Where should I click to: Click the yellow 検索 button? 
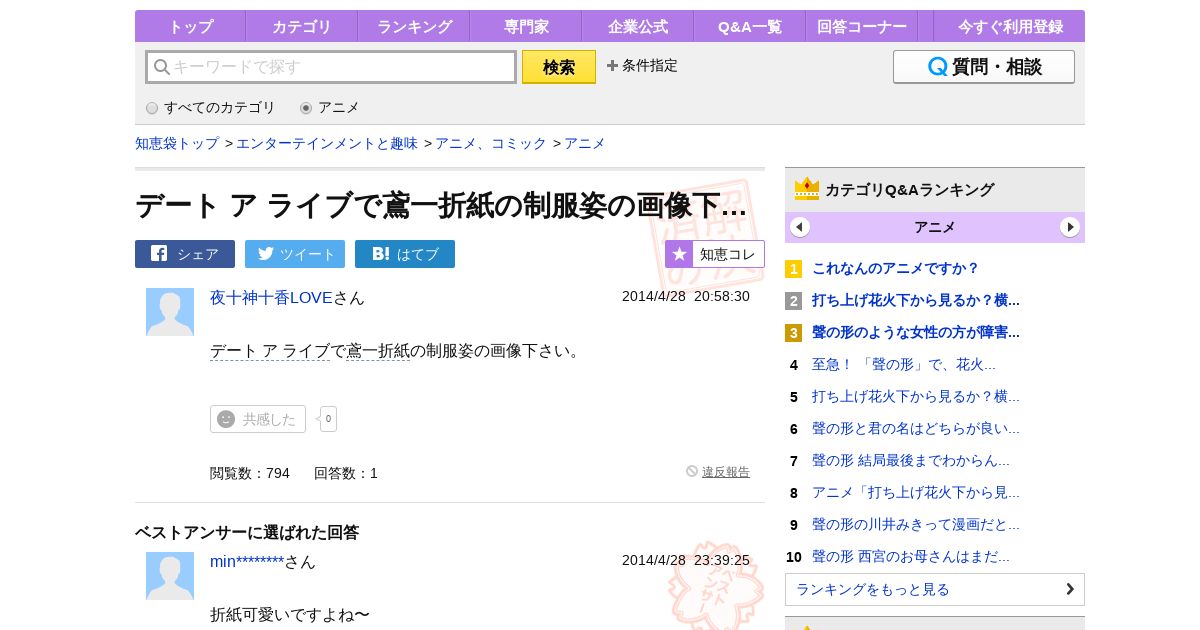point(559,67)
